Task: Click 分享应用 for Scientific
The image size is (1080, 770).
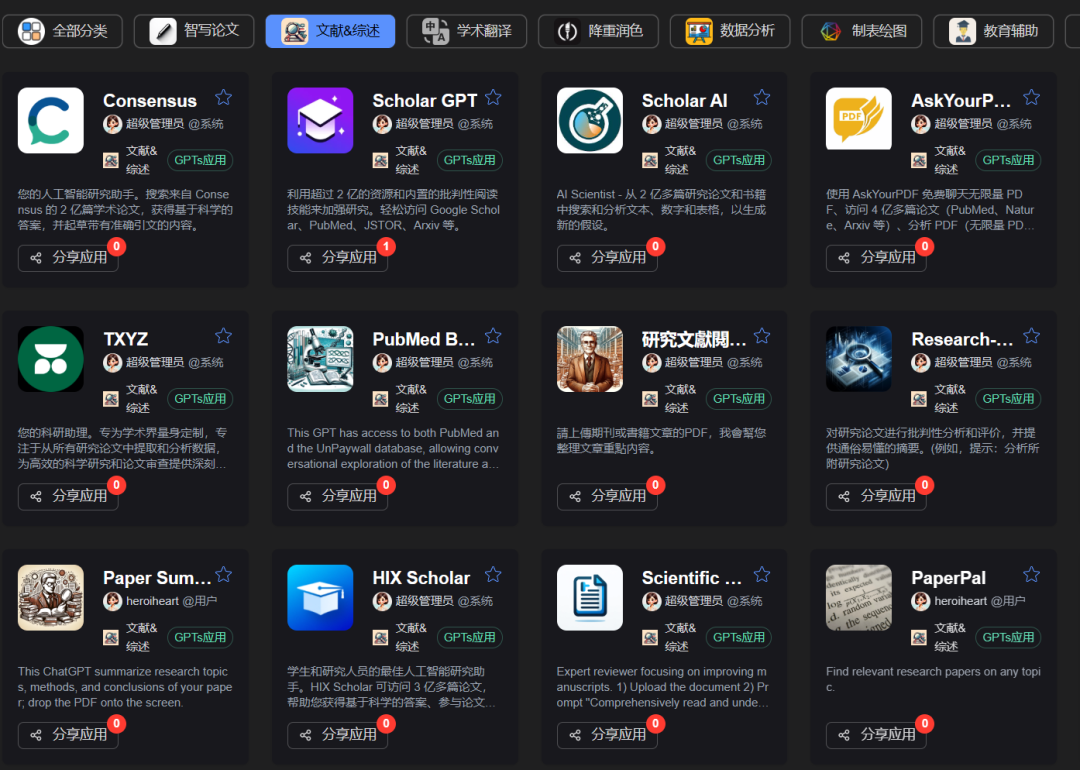Action: (607, 735)
